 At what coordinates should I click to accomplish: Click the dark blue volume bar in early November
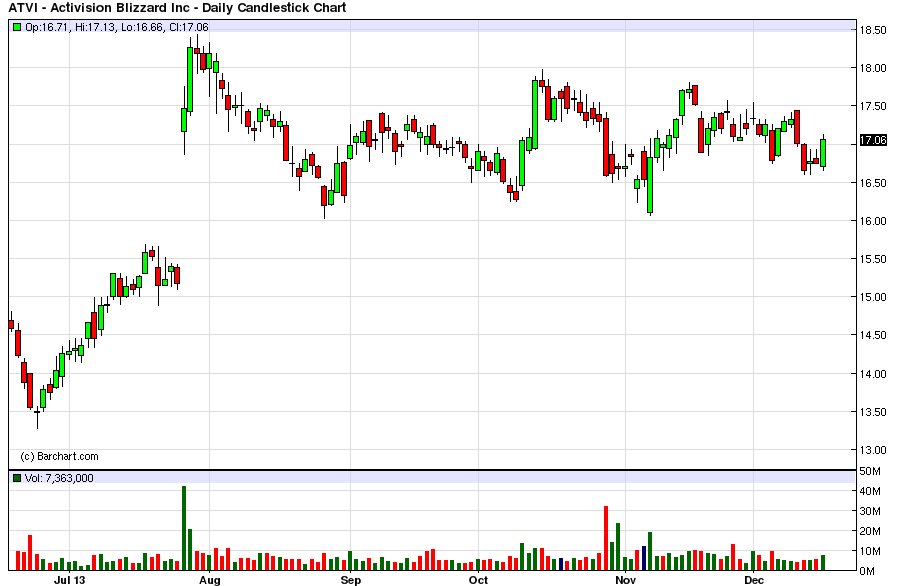pyautogui.click(x=644, y=558)
